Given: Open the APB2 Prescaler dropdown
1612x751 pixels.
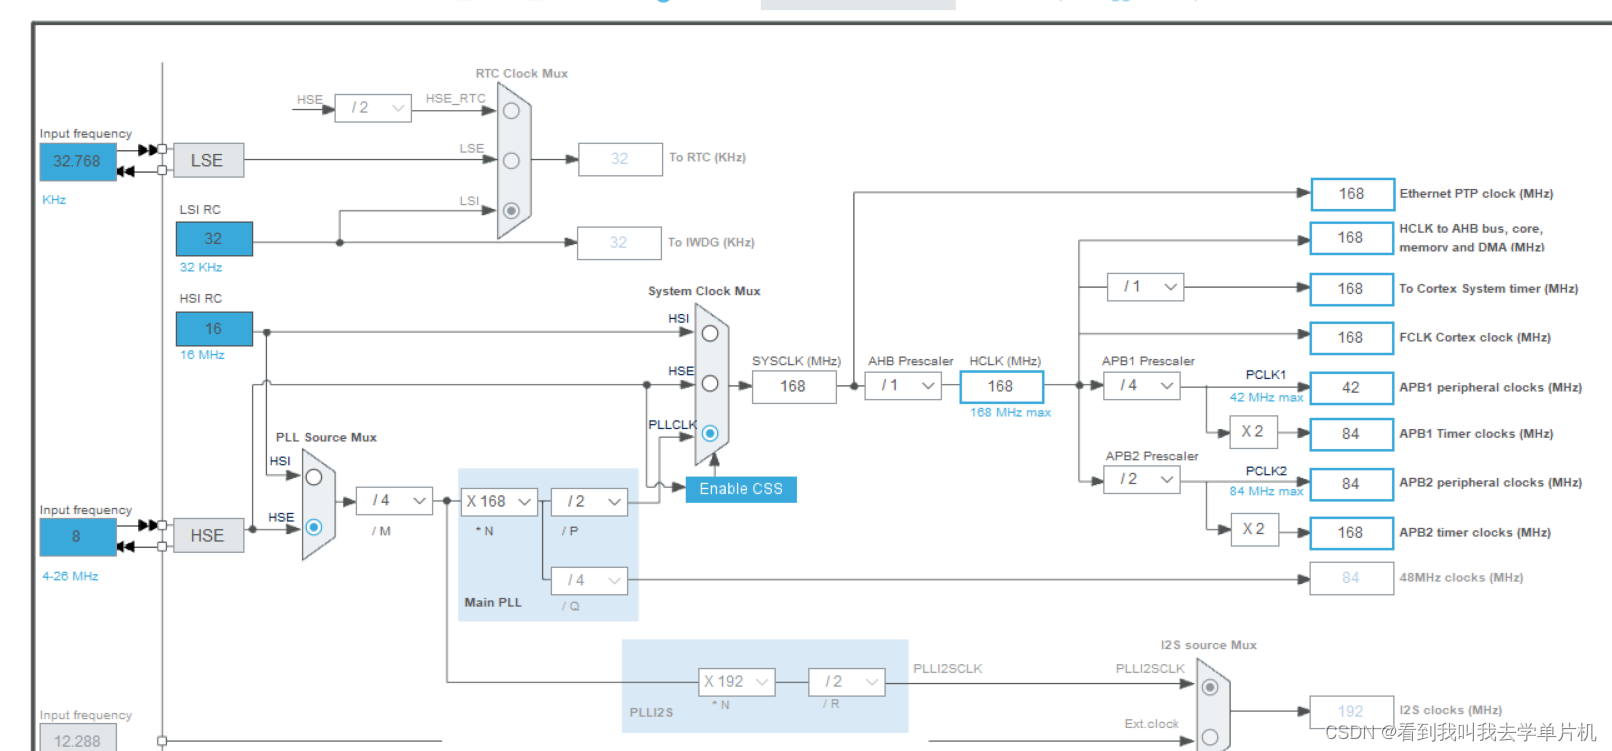Looking at the screenshot, I should click(1143, 480).
